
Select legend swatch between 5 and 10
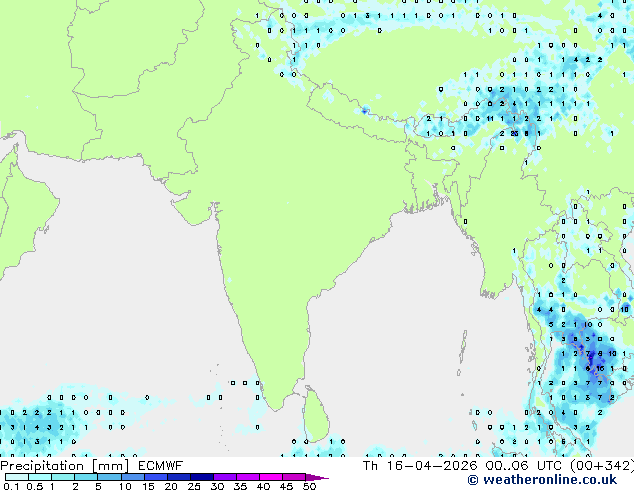[x=109, y=477]
